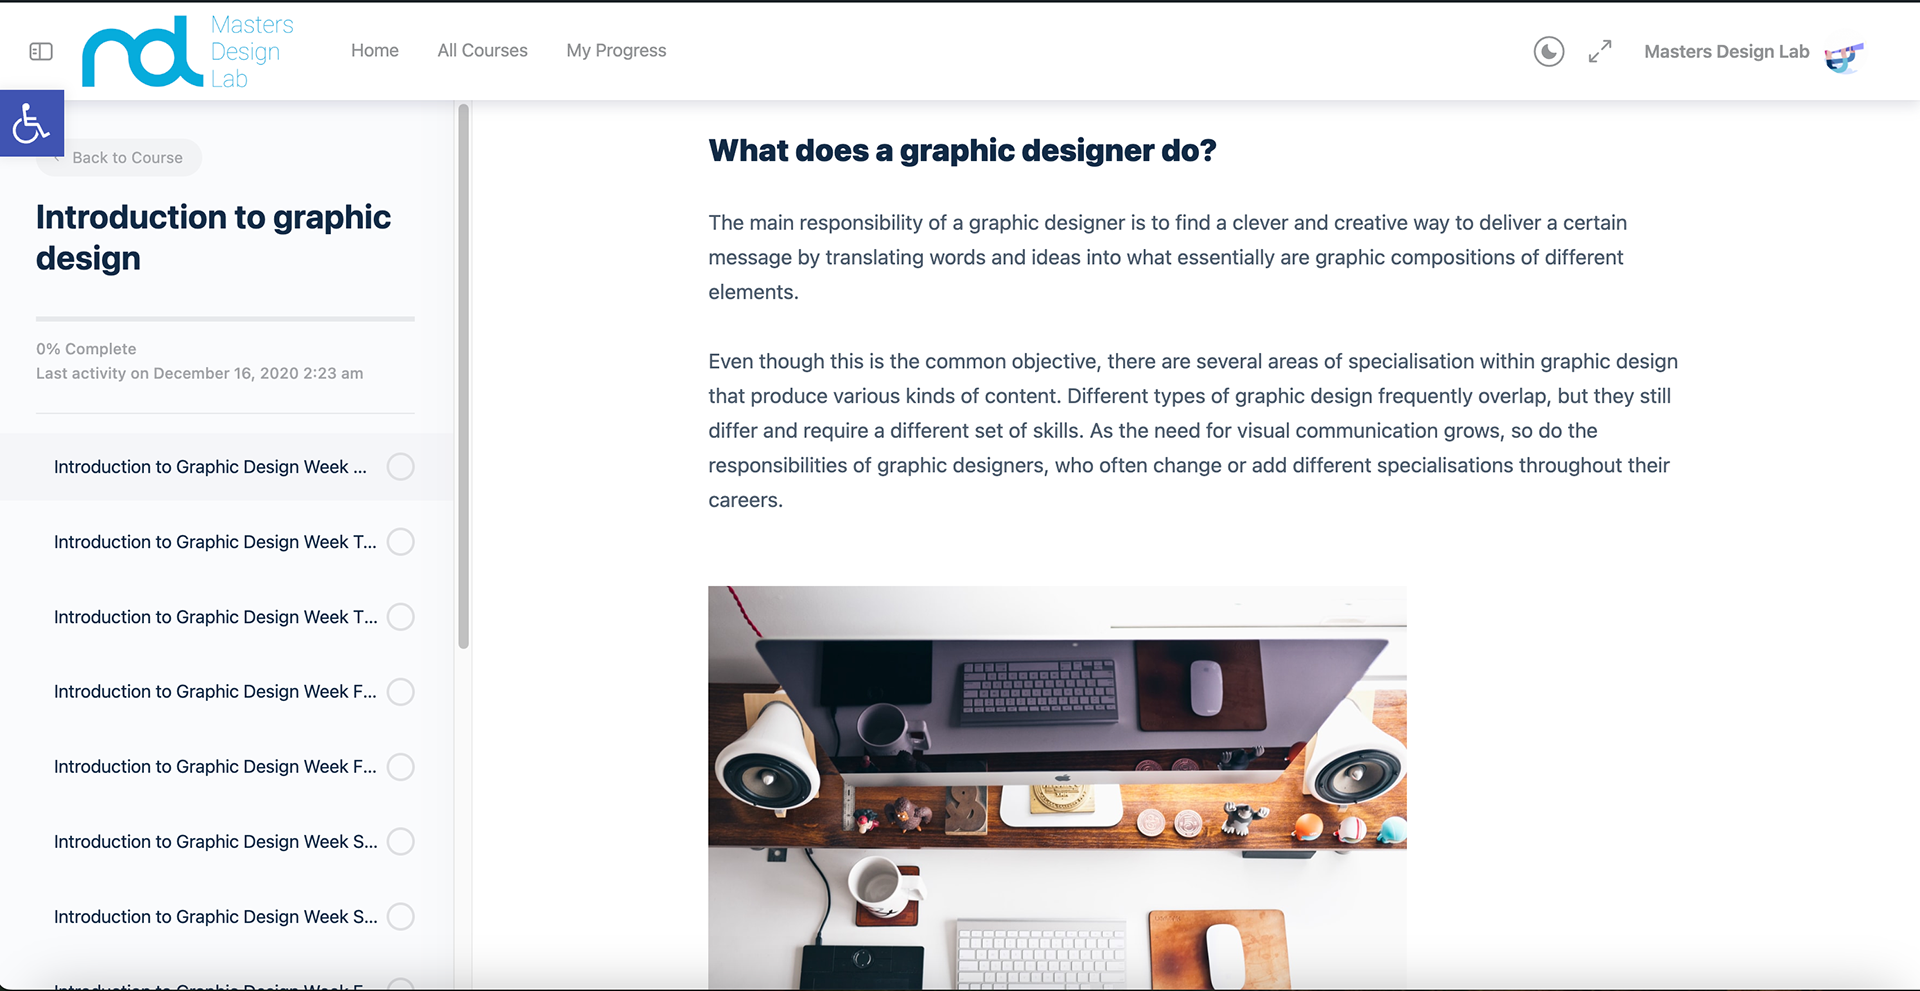Open the user avatar in the header
Screen dimensions: 1920x991
click(1844, 56)
